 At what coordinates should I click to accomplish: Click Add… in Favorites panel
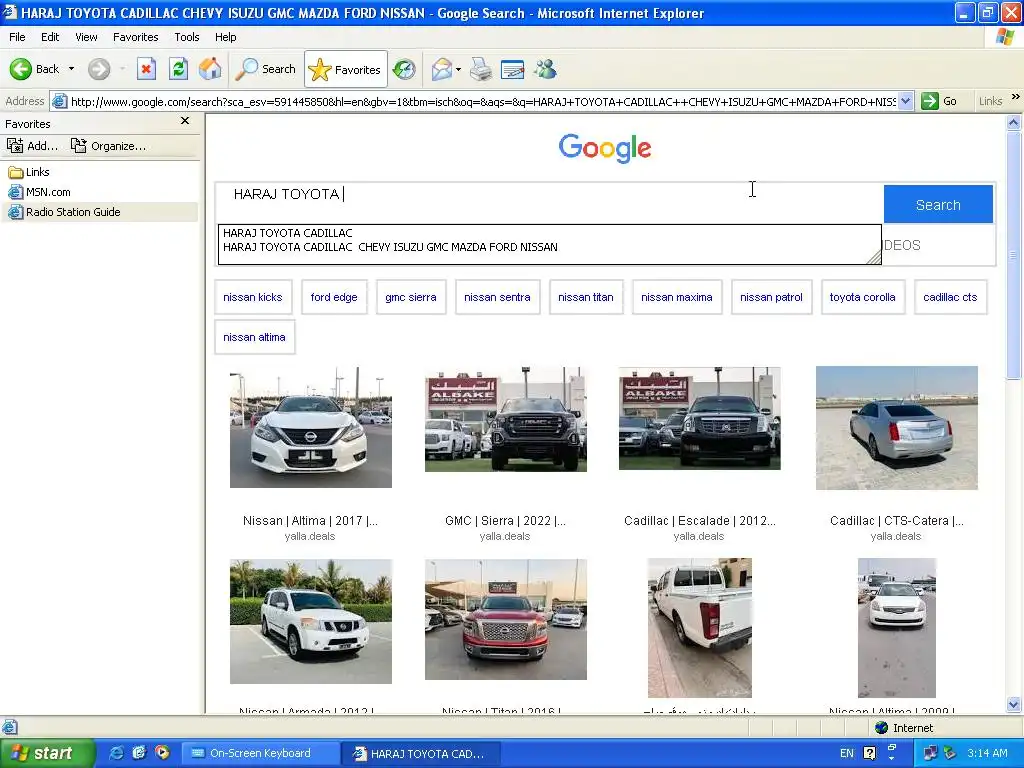click(33, 146)
